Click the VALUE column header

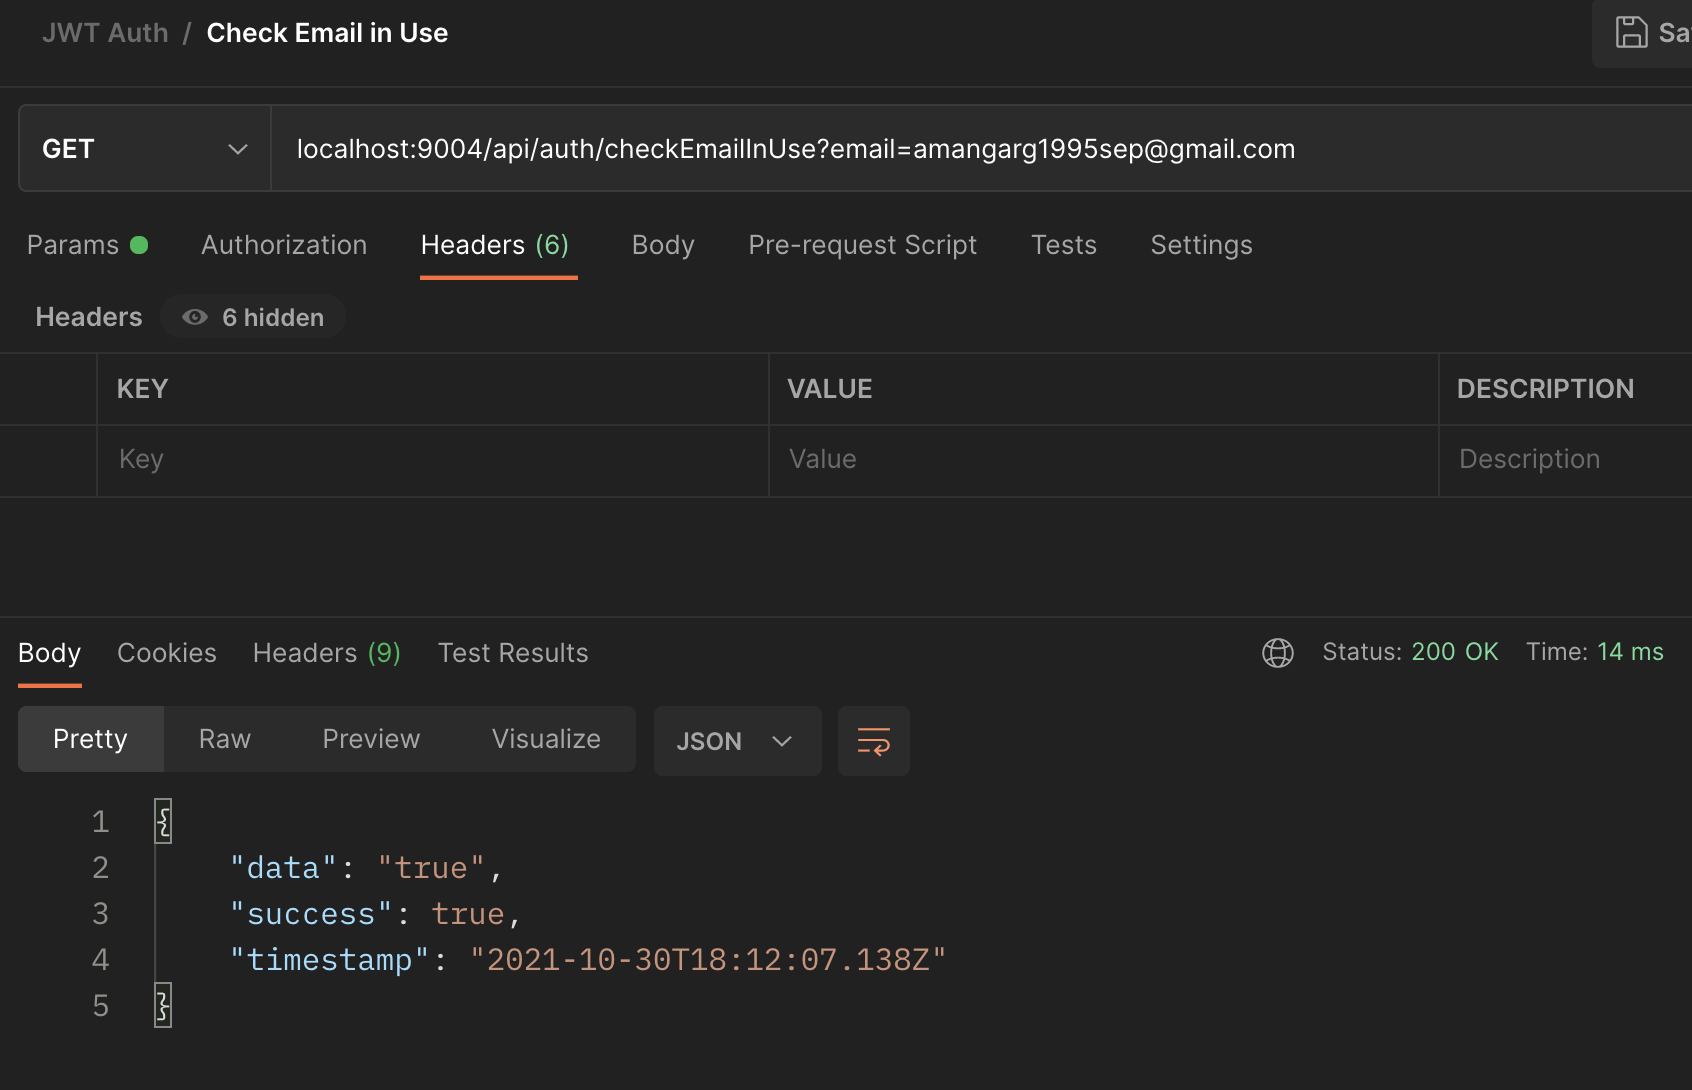pos(830,389)
